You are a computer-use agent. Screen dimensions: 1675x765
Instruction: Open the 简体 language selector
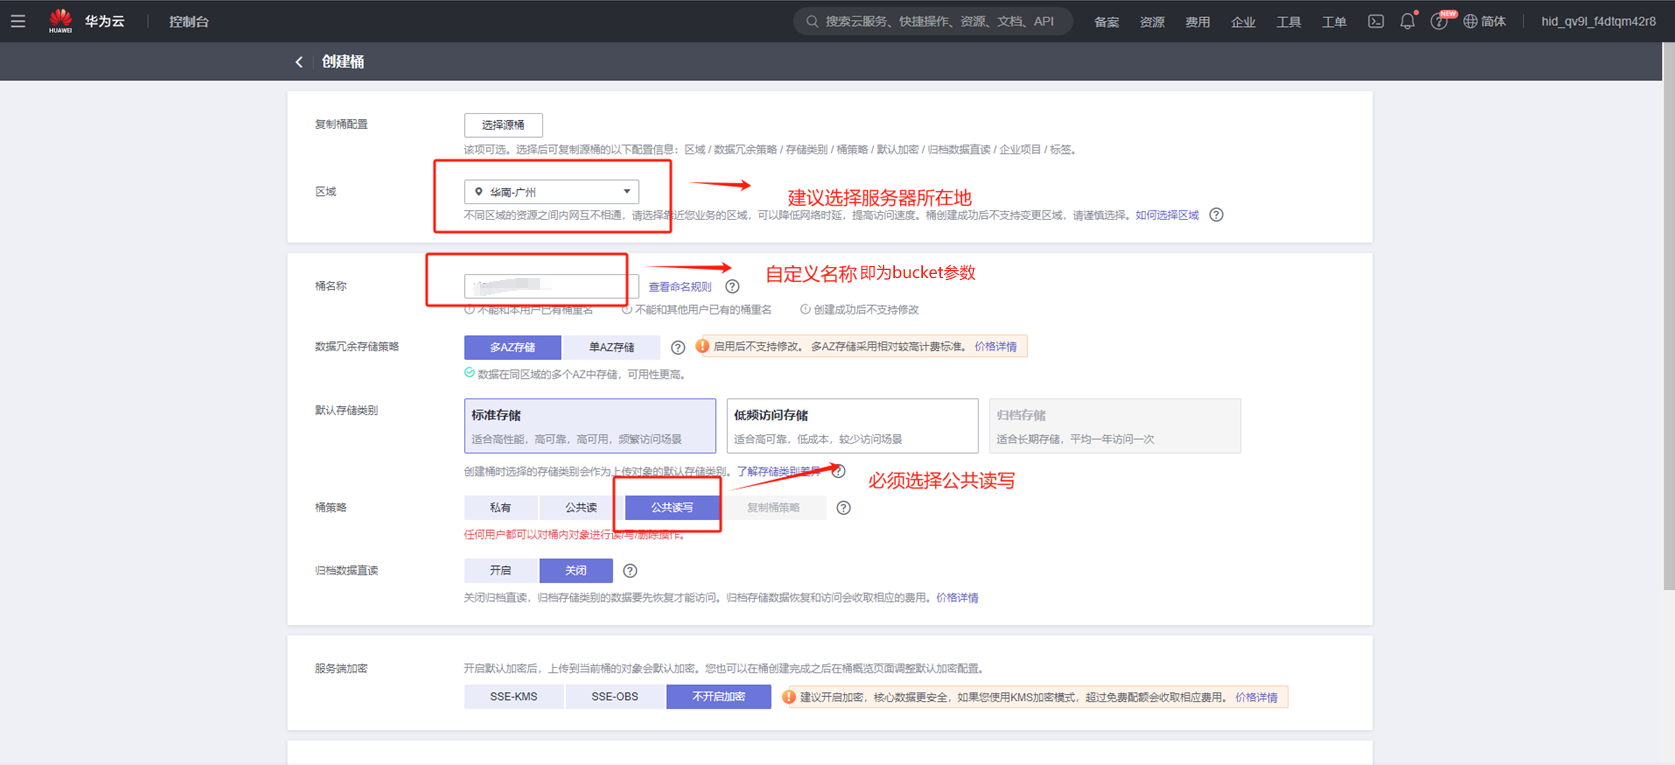pyautogui.click(x=1485, y=21)
